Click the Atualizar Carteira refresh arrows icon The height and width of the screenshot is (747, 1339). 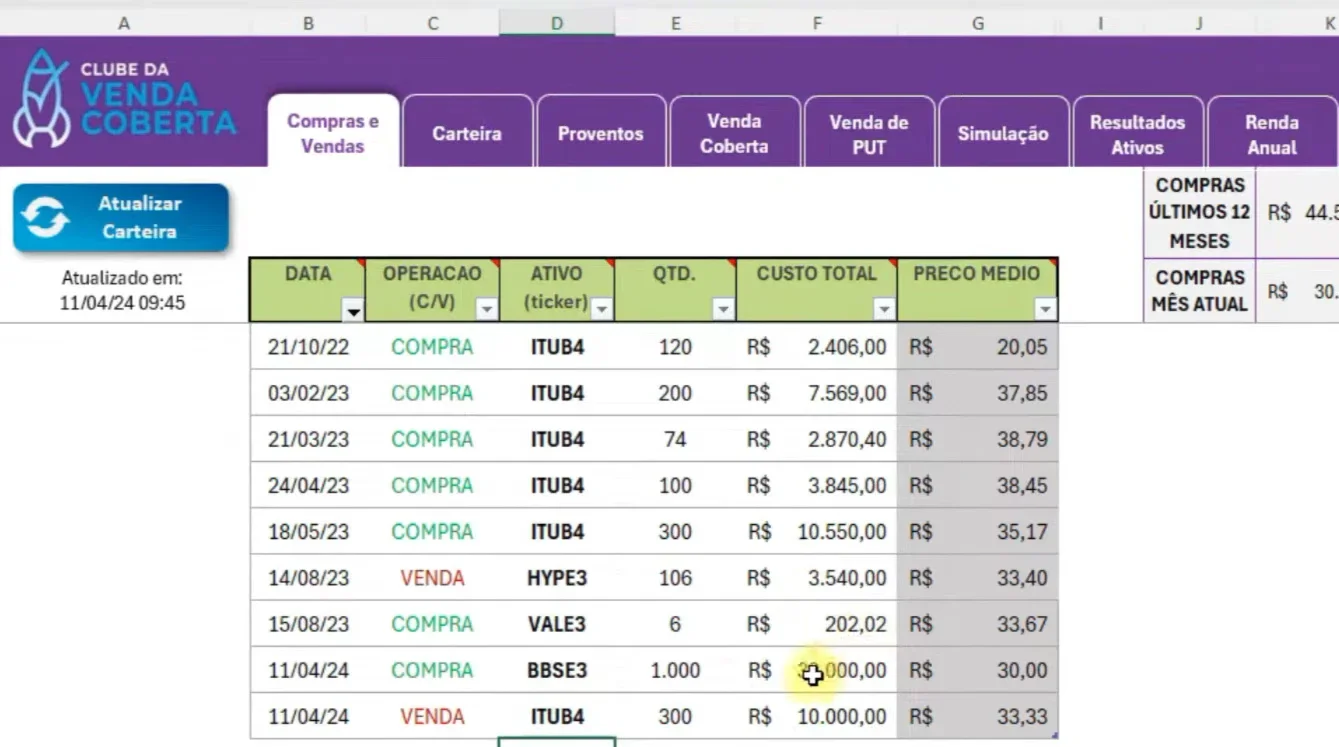point(46,218)
